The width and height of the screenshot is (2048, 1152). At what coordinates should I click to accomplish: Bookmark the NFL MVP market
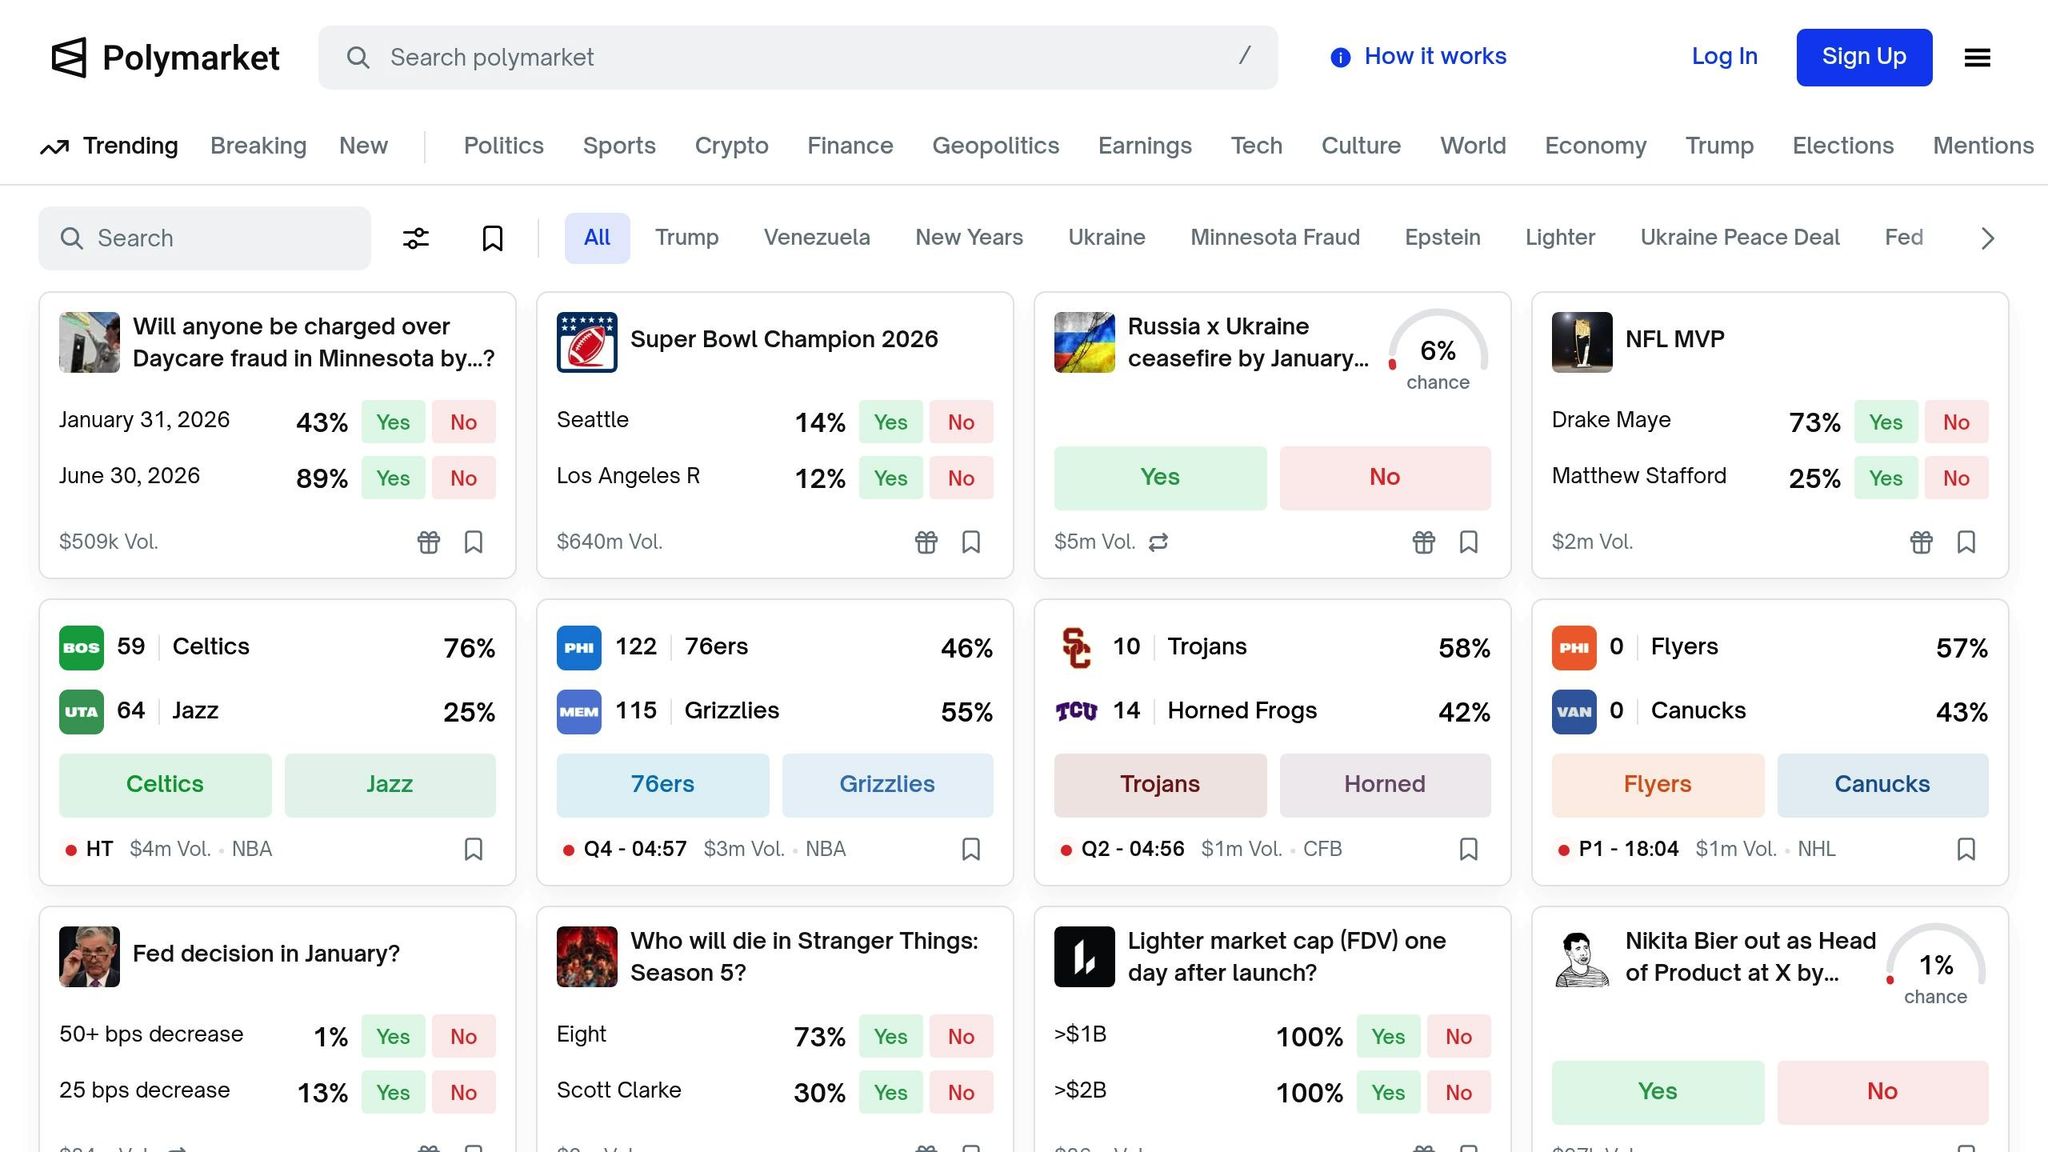(1966, 542)
